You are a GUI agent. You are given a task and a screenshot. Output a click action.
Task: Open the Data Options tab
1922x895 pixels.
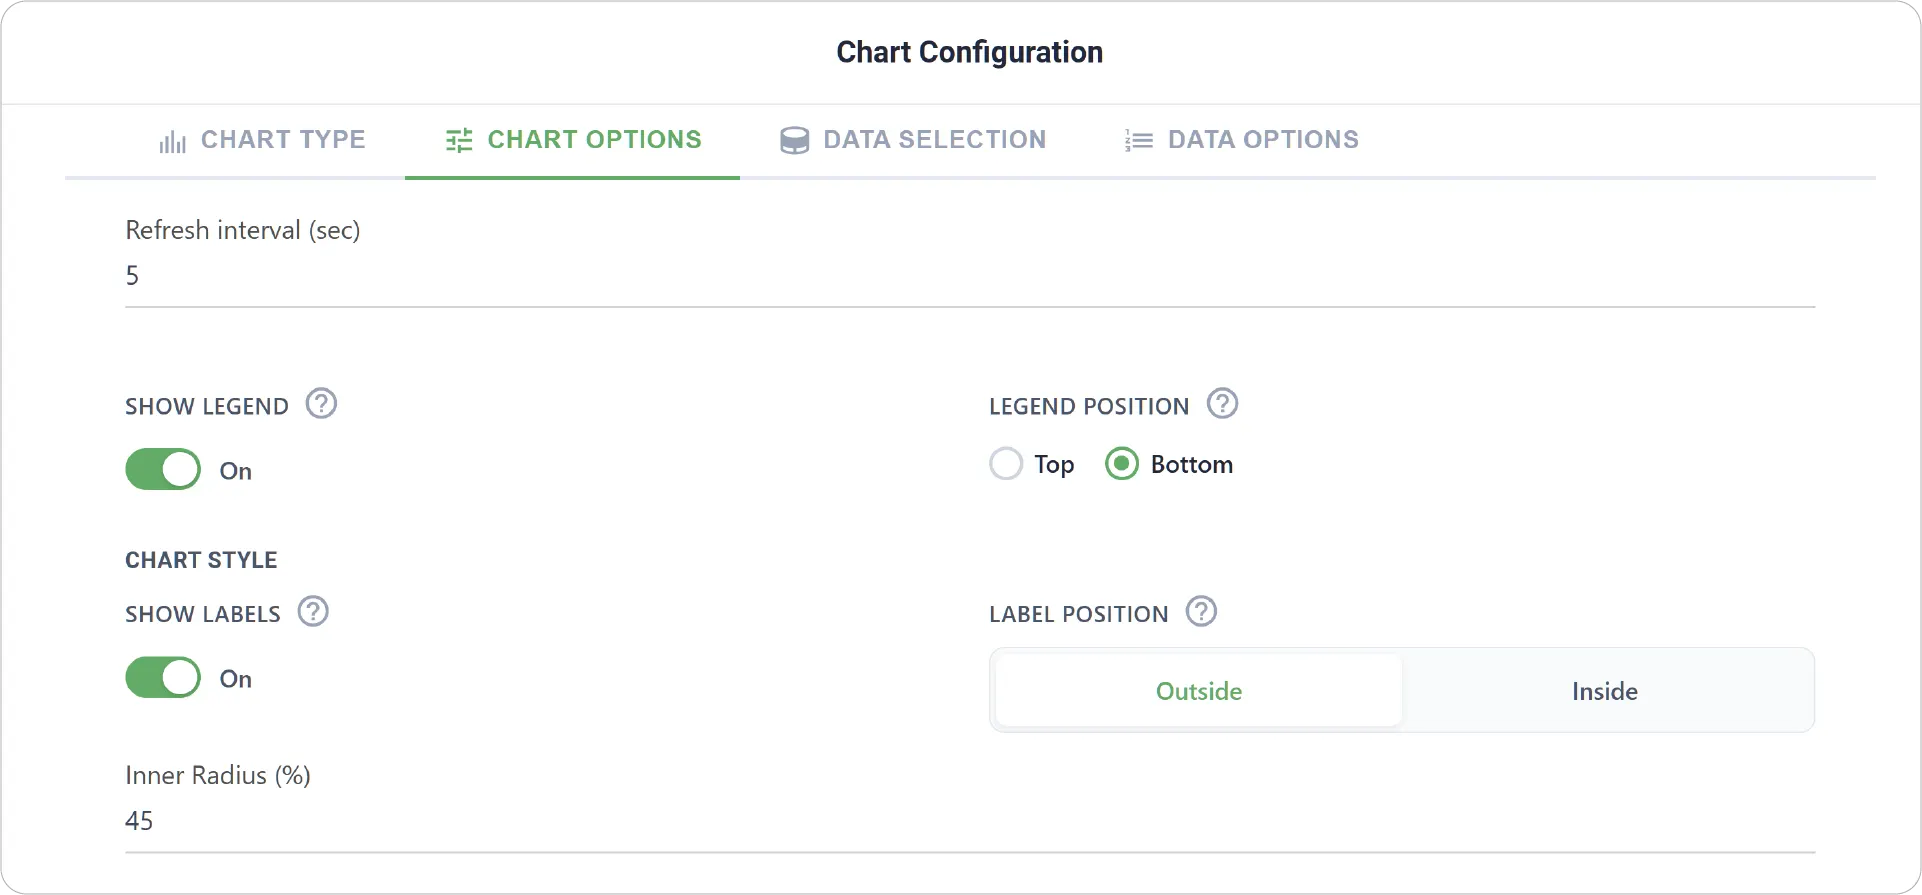[x=1241, y=140]
